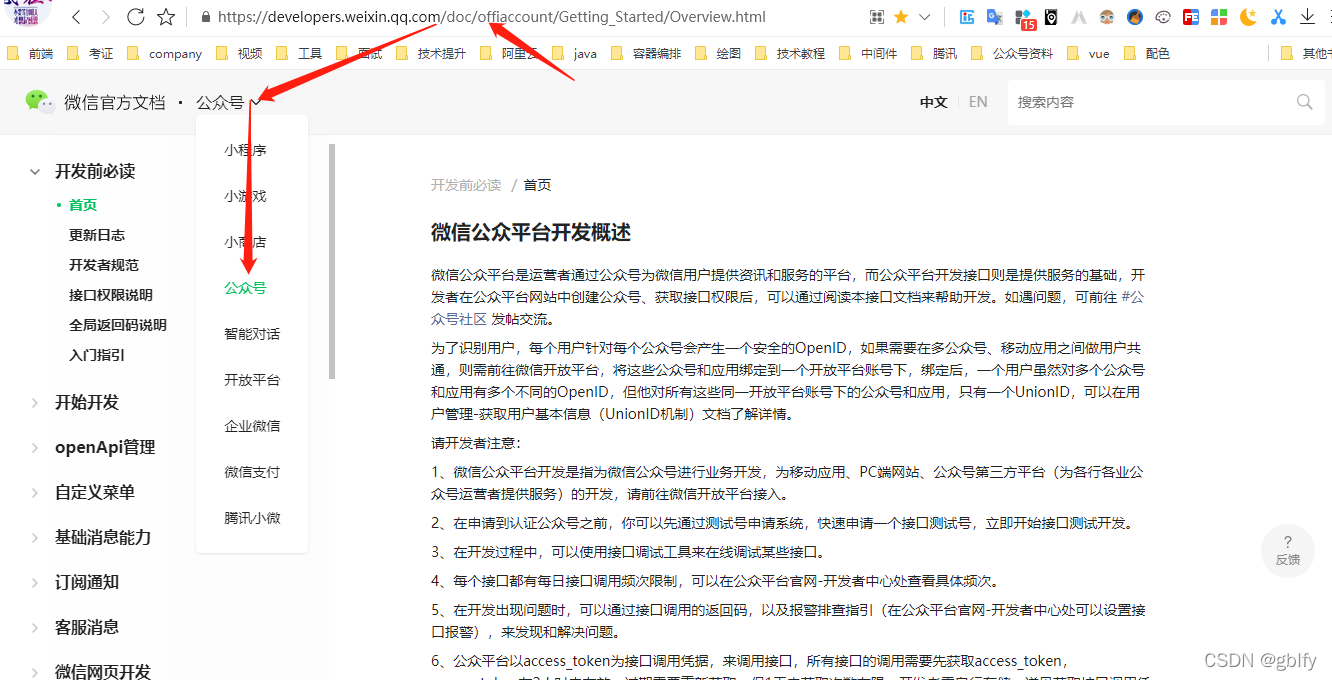The width and height of the screenshot is (1332, 680).
Task: Open the QR code grid icon in the address bar
Action: [877, 17]
